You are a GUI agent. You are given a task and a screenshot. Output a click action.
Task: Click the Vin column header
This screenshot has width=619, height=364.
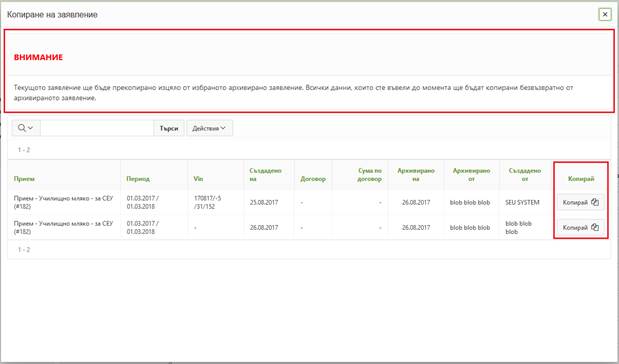click(198, 179)
